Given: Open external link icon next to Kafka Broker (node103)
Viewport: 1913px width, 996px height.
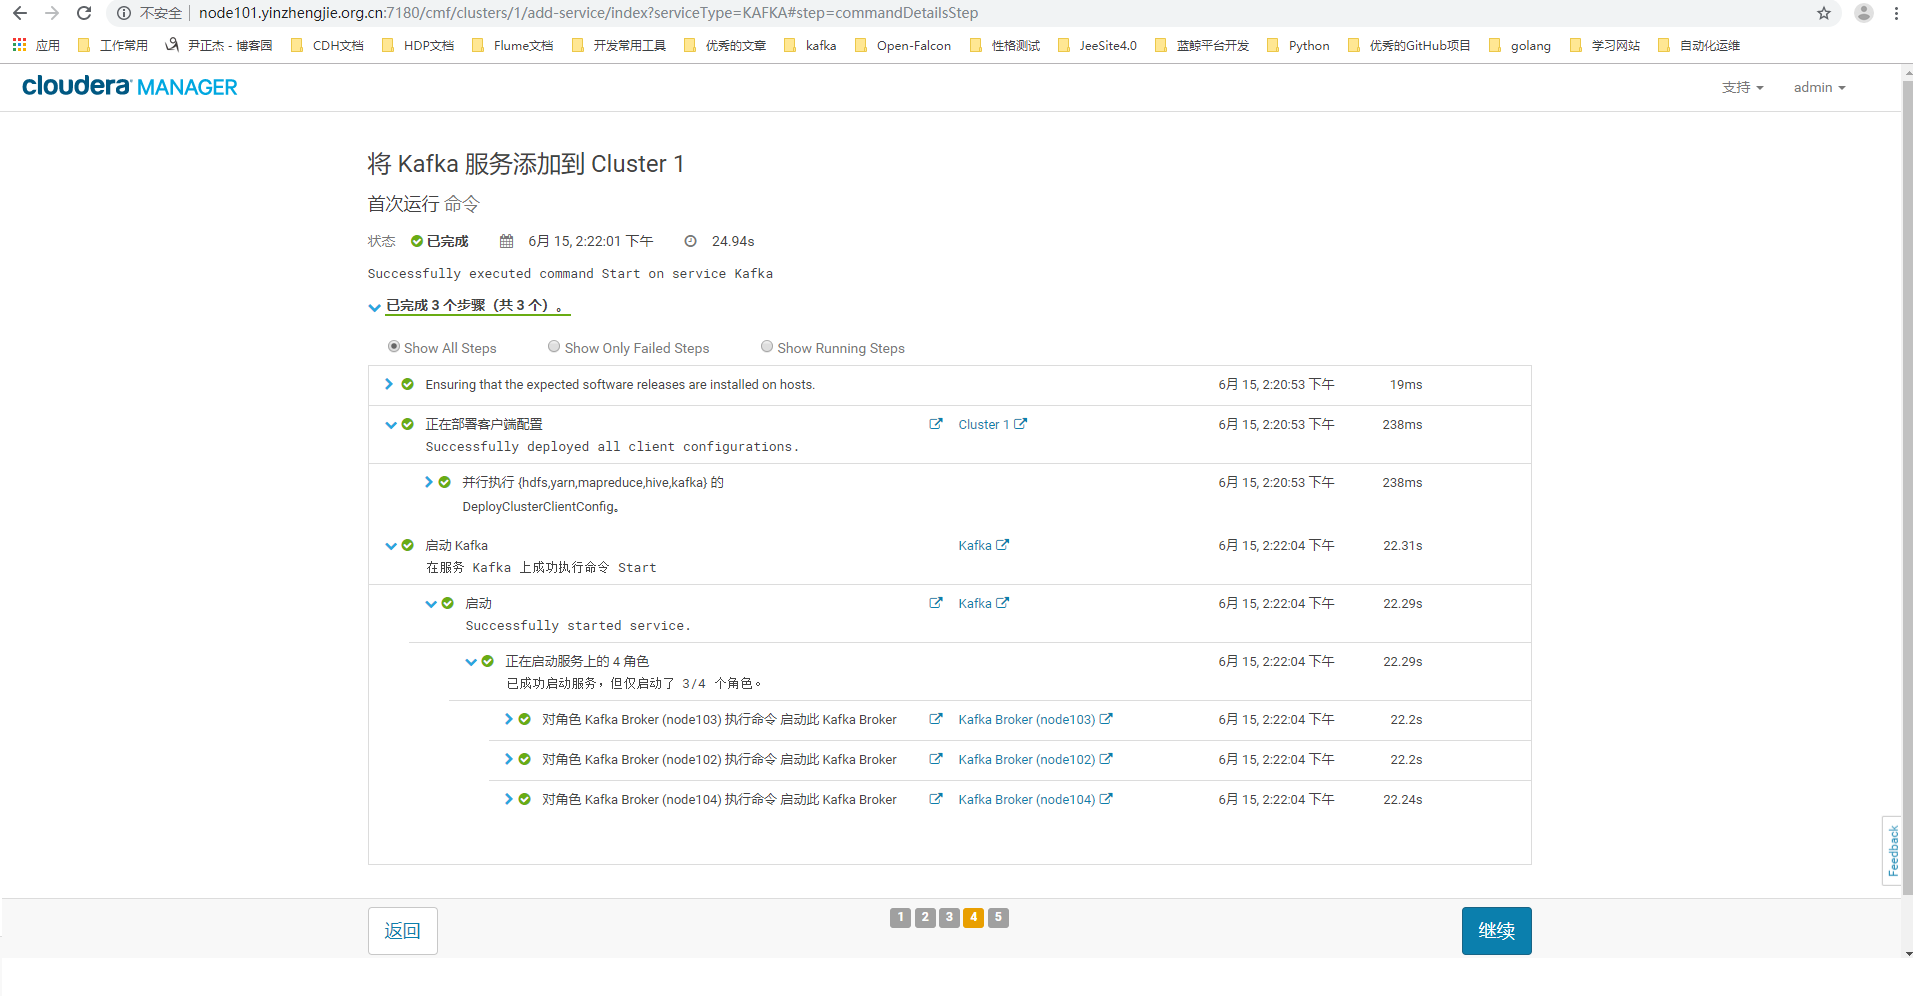Looking at the screenshot, I should pos(1106,719).
